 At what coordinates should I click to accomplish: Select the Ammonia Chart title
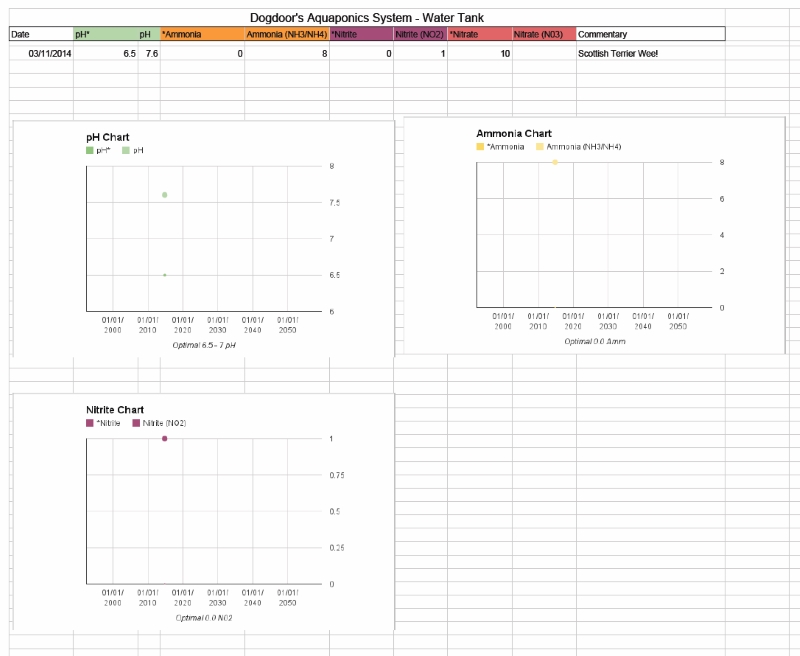tap(514, 133)
